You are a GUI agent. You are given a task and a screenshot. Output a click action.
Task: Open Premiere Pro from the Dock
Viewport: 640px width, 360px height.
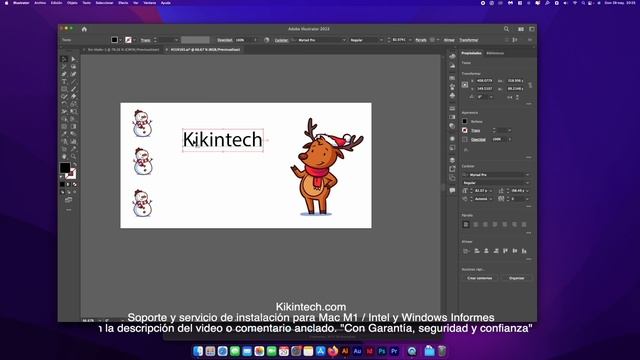(394, 351)
